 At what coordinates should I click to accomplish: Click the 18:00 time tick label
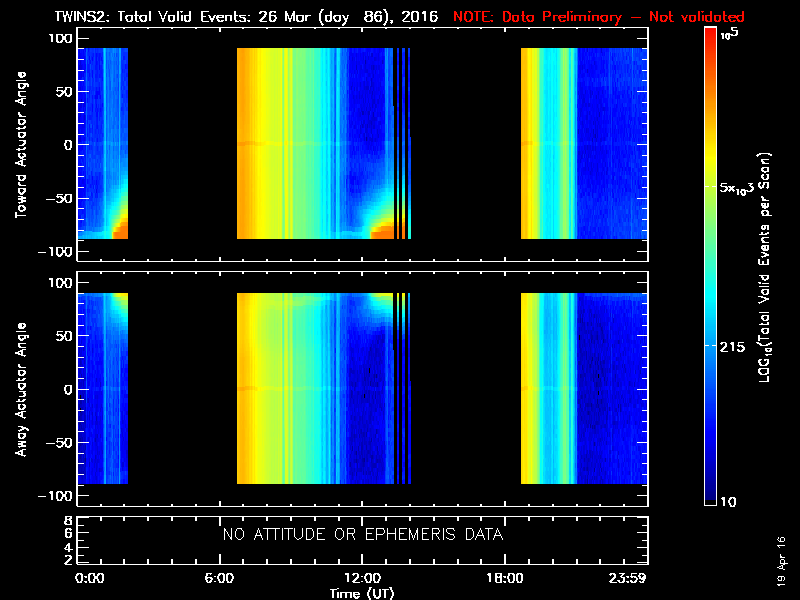[503, 579]
